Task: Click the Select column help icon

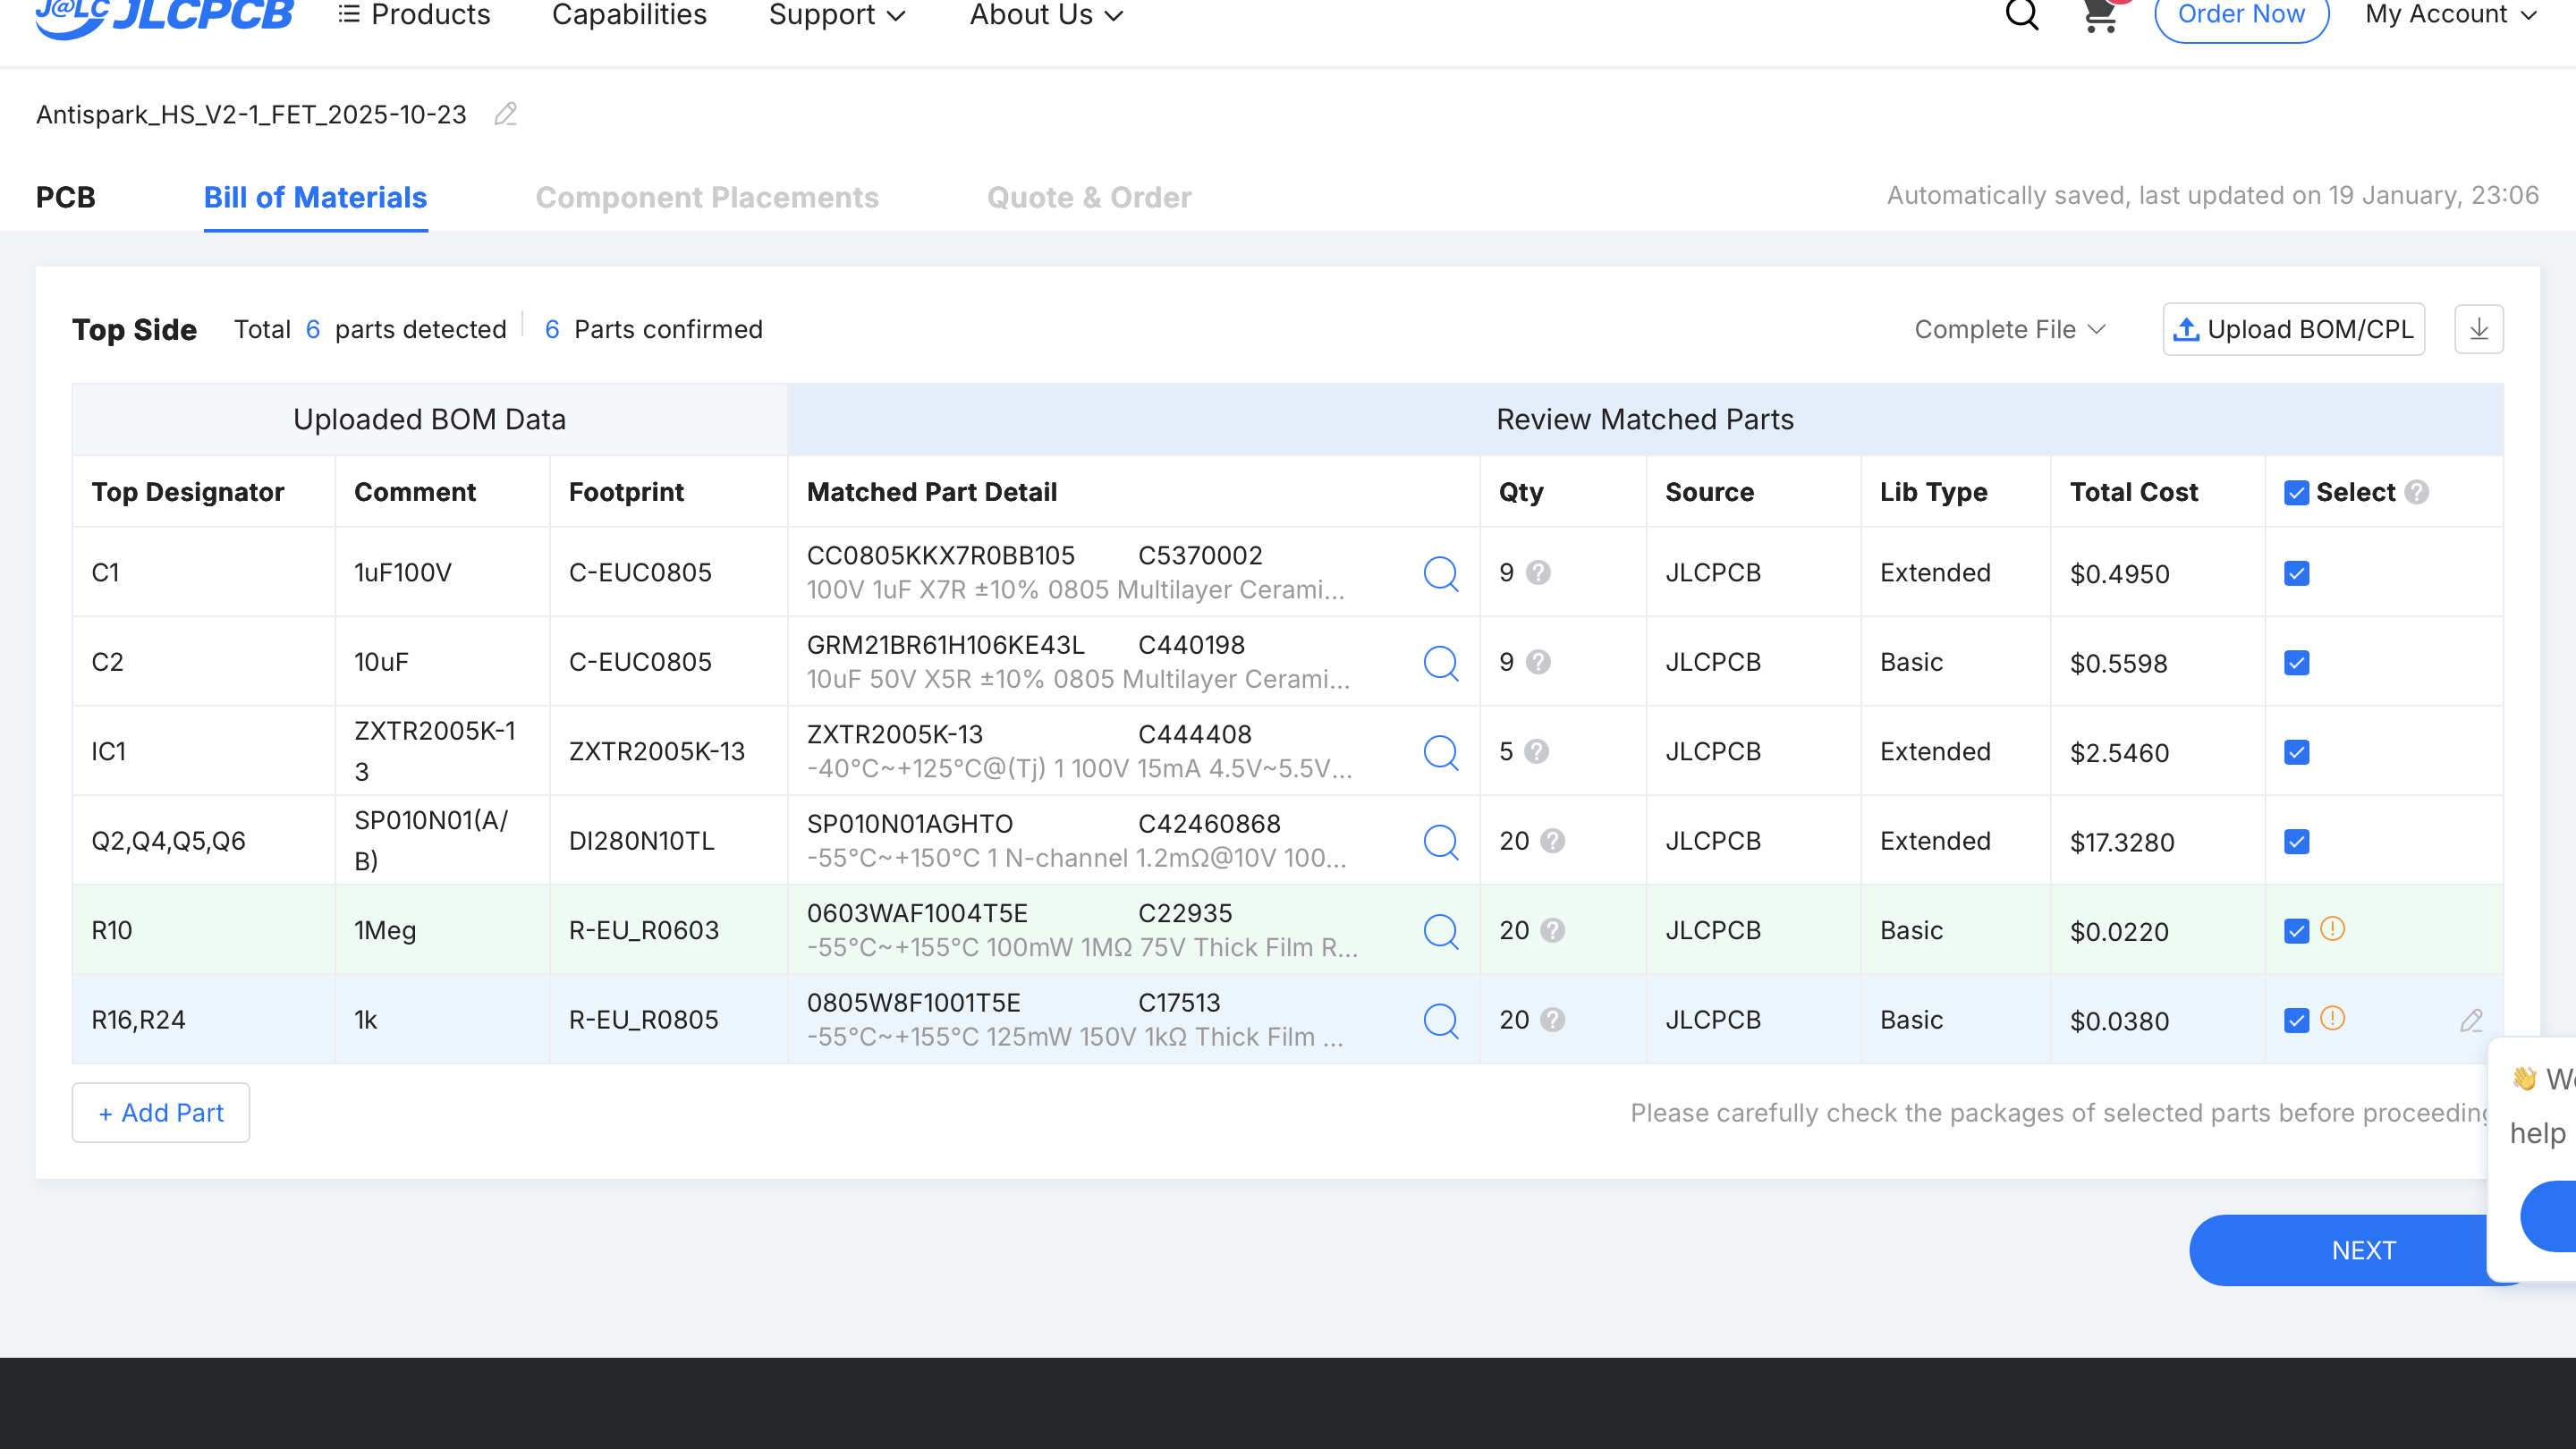Action: pos(2416,492)
